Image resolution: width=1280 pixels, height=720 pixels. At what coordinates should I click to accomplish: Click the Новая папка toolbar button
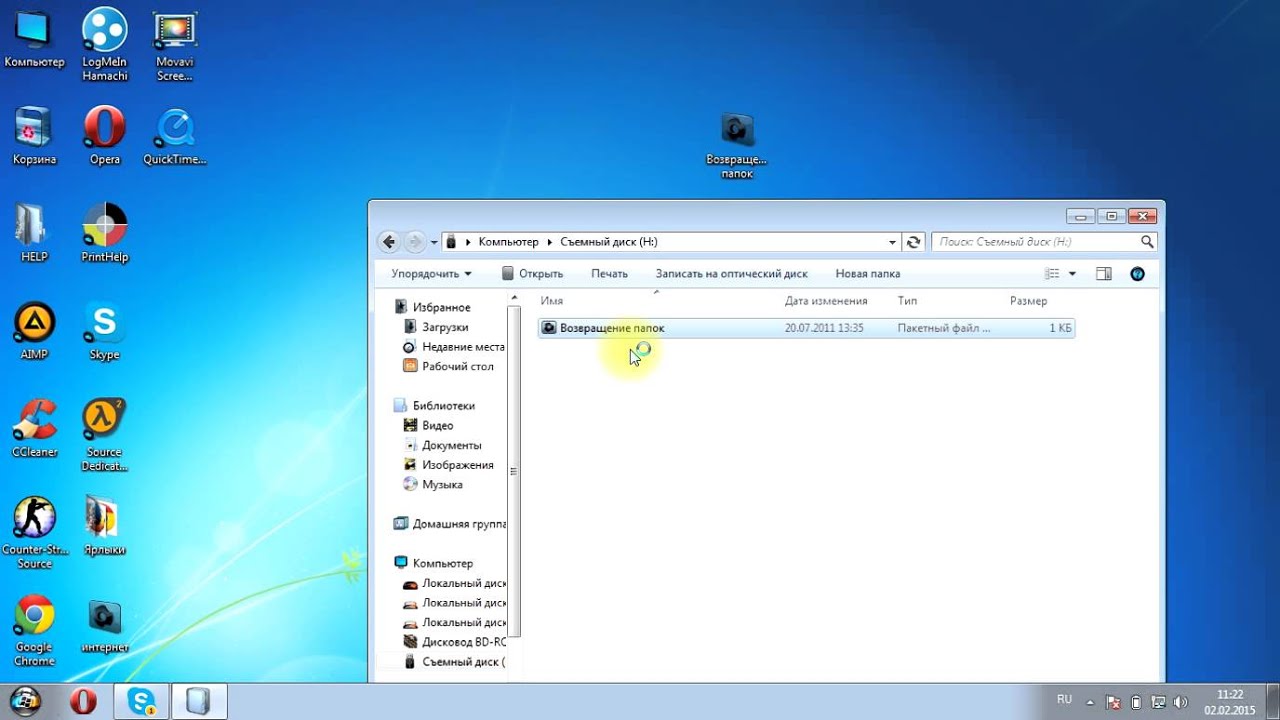[867, 274]
